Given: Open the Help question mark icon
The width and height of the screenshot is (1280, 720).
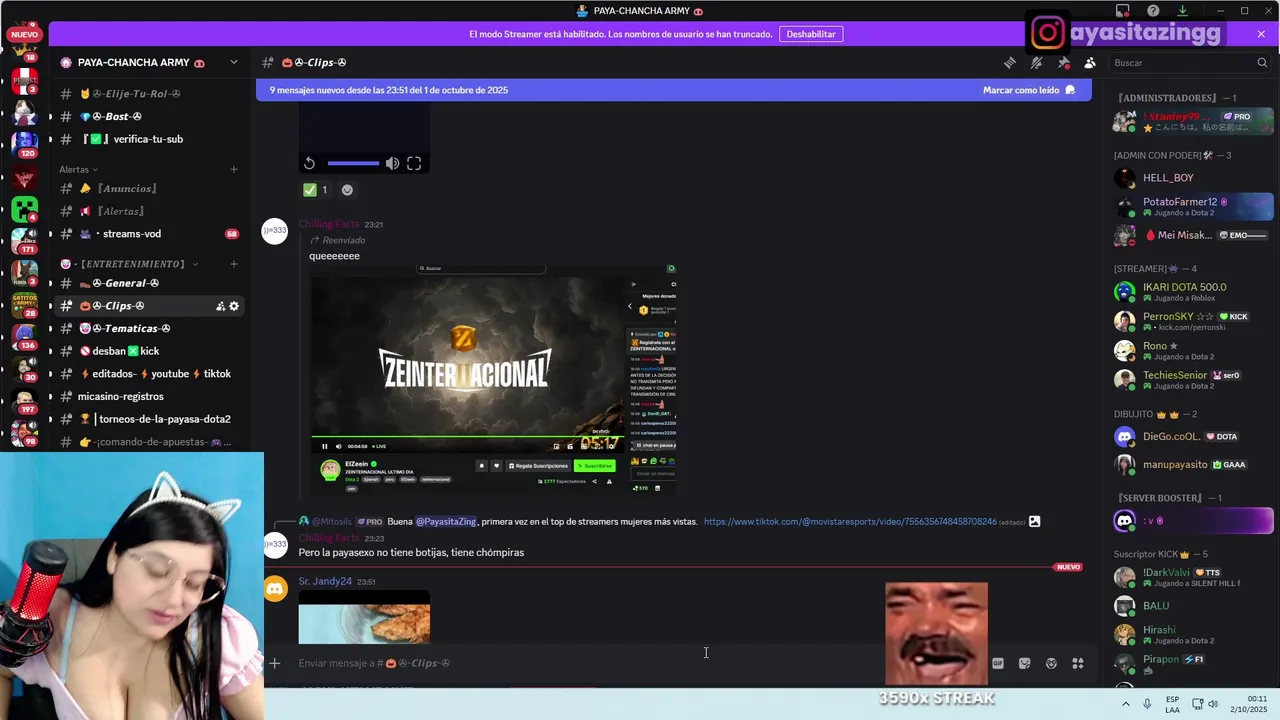Looking at the screenshot, I should [1153, 11].
